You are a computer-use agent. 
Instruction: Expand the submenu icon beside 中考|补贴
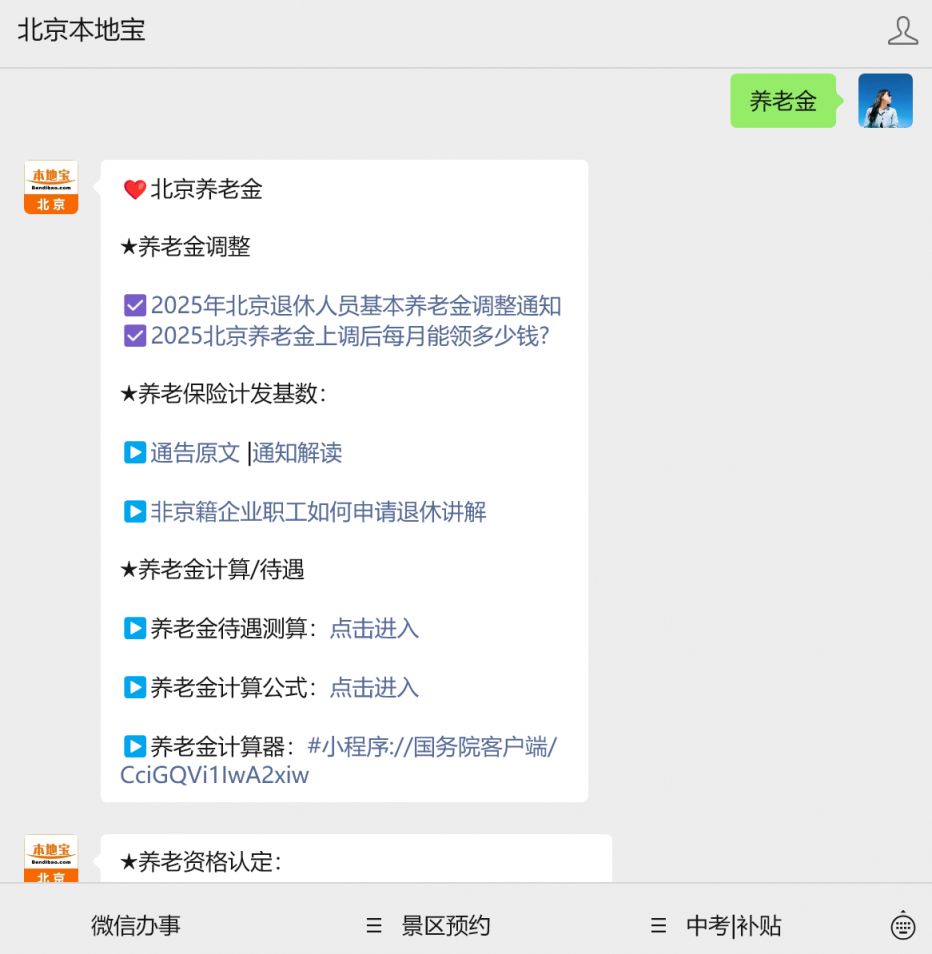click(657, 925)
